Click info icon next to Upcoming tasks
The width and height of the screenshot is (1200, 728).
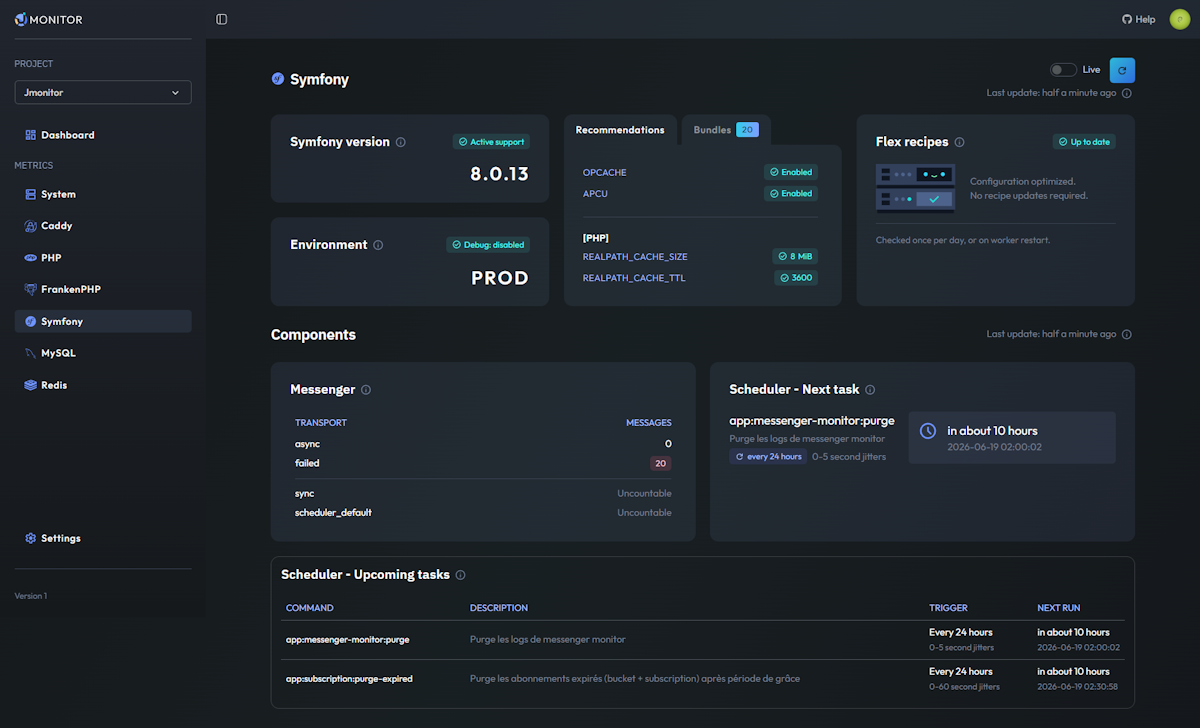[460, 575]
